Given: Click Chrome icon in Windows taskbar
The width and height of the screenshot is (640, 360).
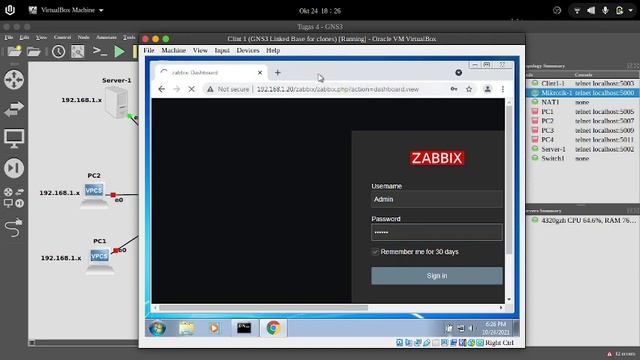Looking at the screenshot, I should point(273,328).
